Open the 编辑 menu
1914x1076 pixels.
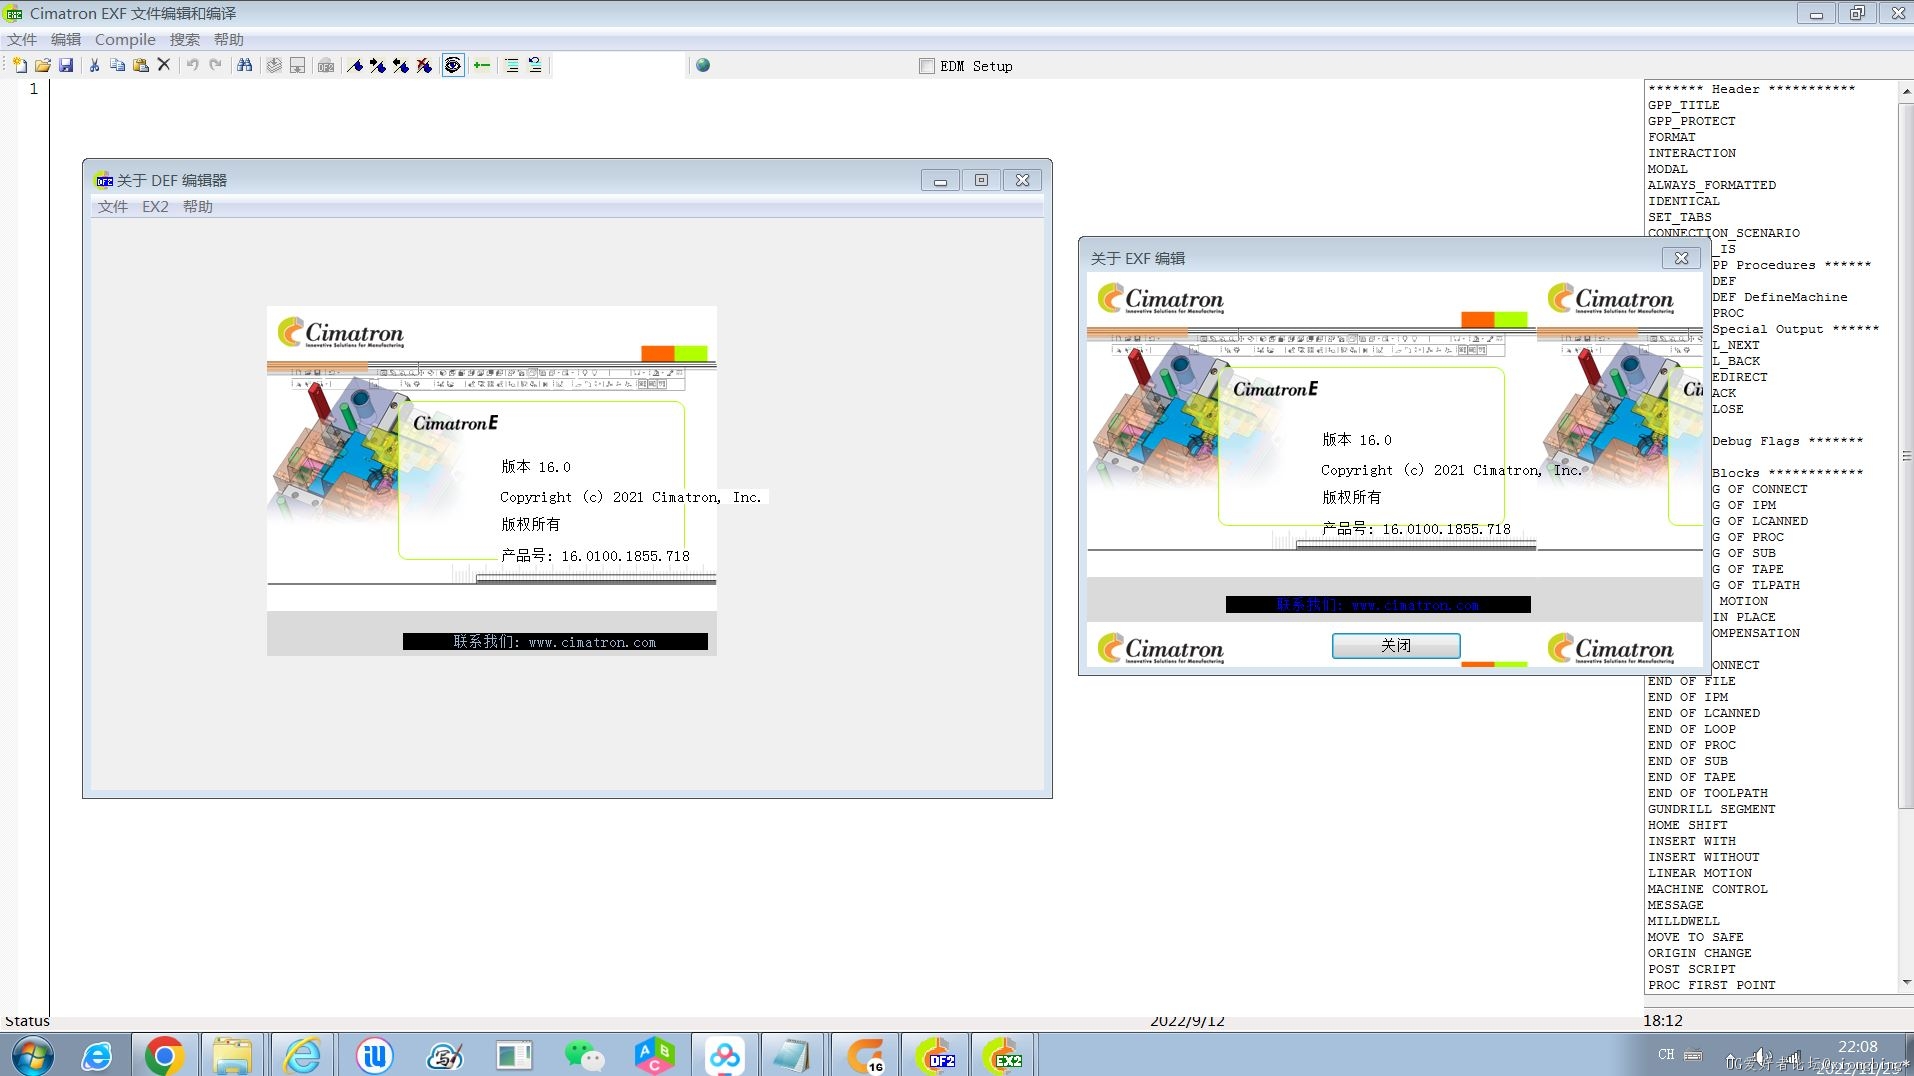(66, 40)
